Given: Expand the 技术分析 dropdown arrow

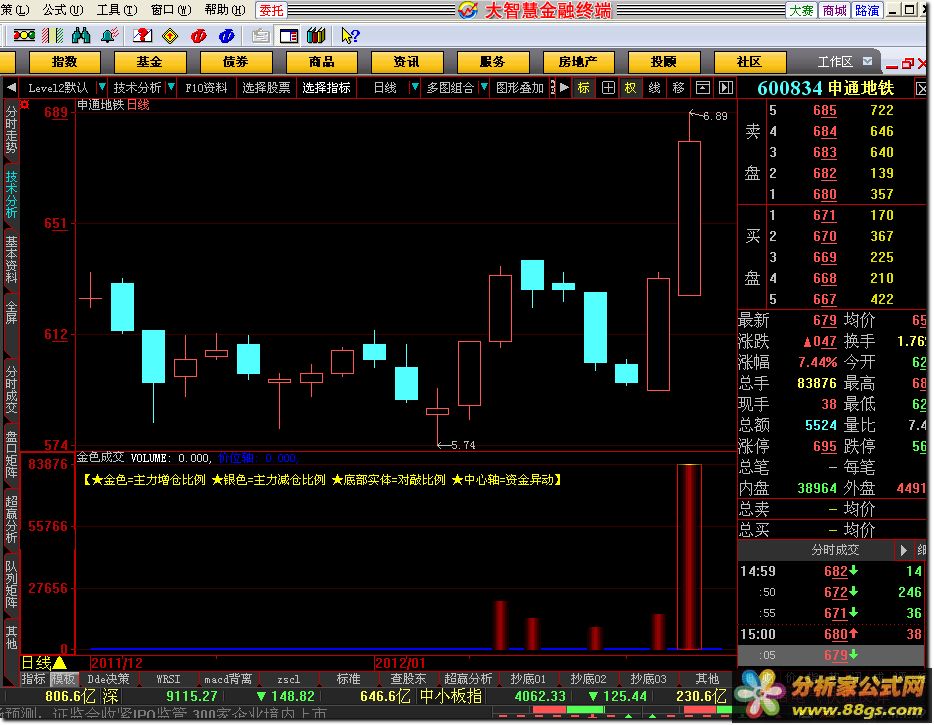Looking at the screenshot, I should (172, 88).
